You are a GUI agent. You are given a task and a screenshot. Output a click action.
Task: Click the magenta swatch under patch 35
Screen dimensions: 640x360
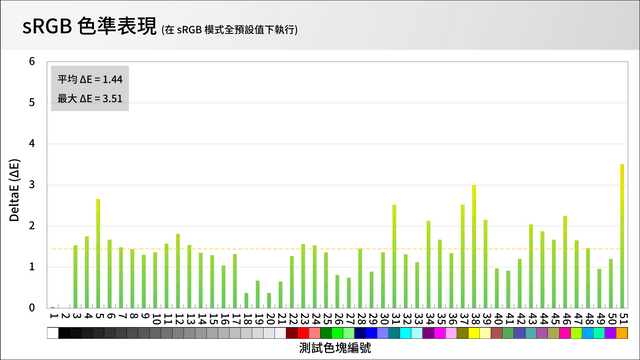[x=440, y=333]
